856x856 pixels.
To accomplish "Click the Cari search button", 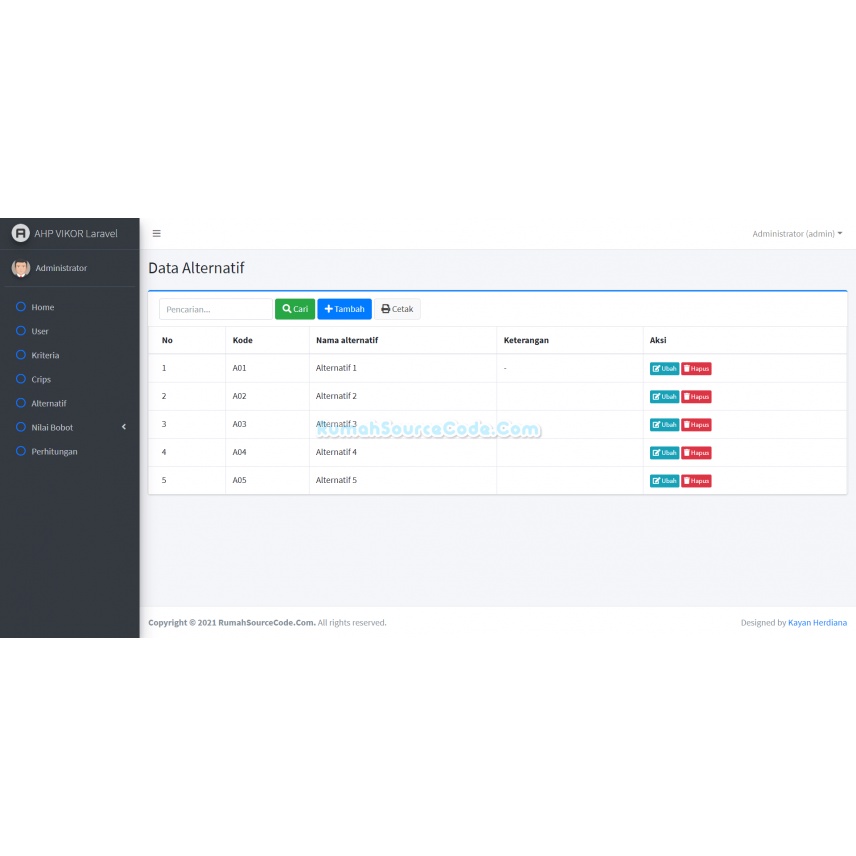I will pyautogui.click(x=295, y=309).
